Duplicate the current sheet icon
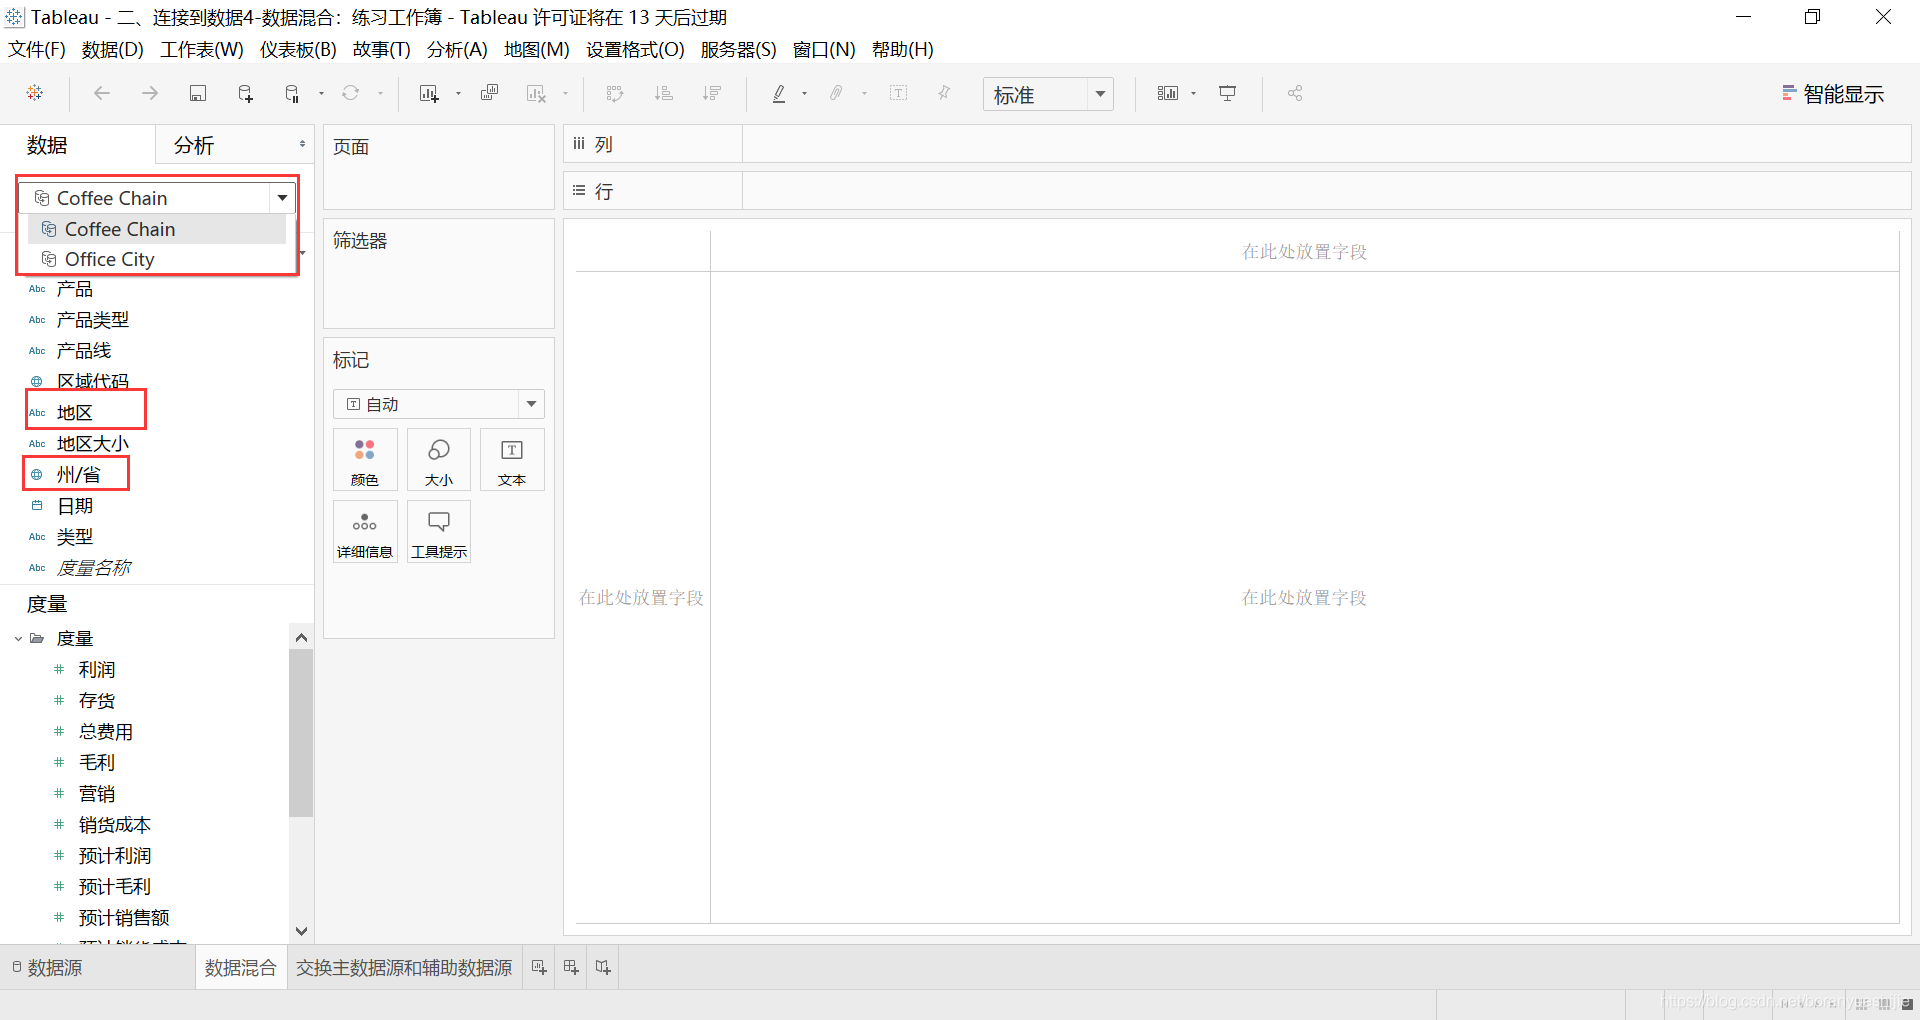 coord(489,93)
